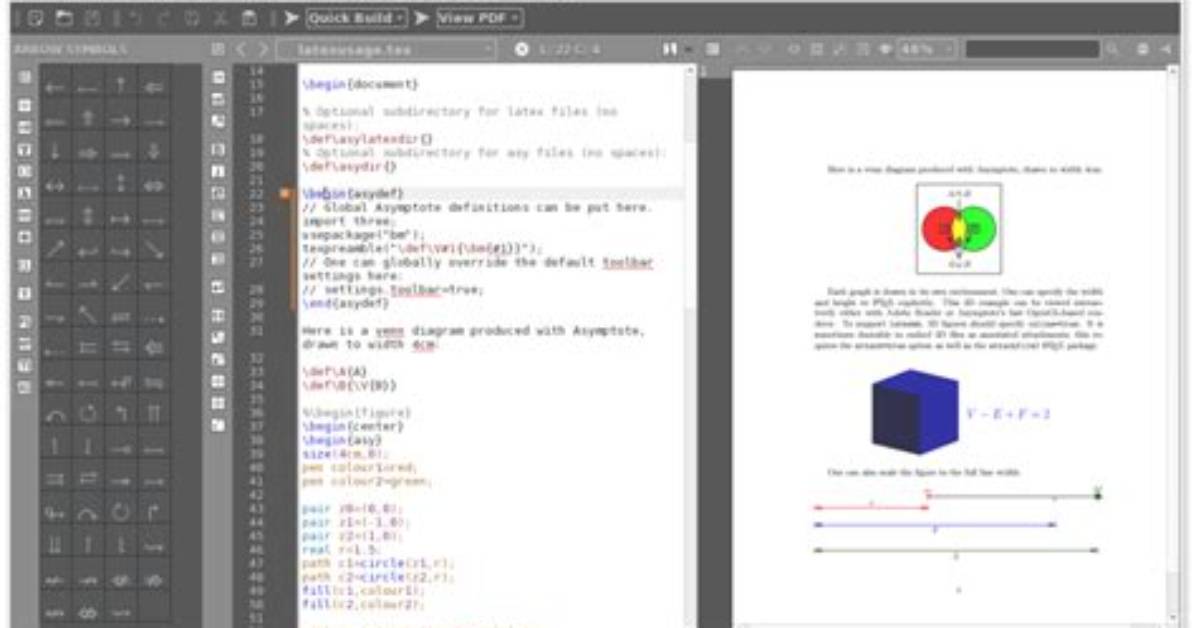Click the Paste clipboard icon in the top toolbar
This screenshot has width=1196, height=628.
point(249,18)
